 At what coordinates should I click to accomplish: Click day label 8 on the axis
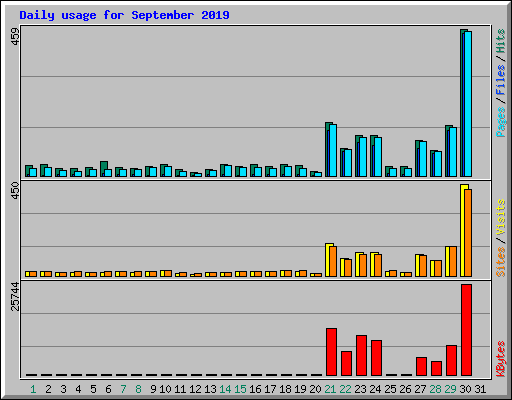(x=138, y=389)
